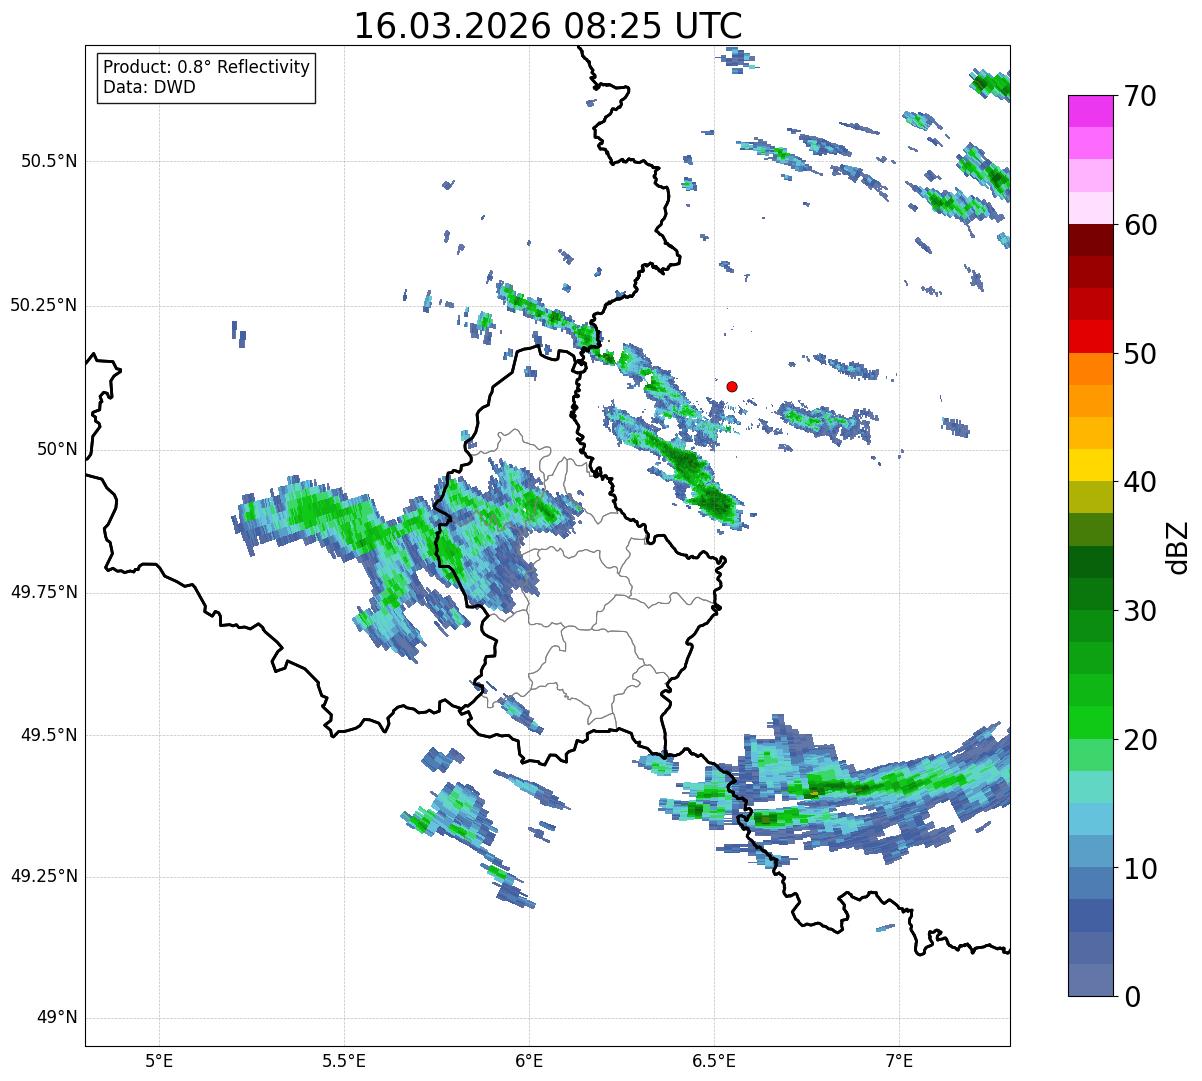Click the '49.5°N' latitude label

tap(48, 735)
